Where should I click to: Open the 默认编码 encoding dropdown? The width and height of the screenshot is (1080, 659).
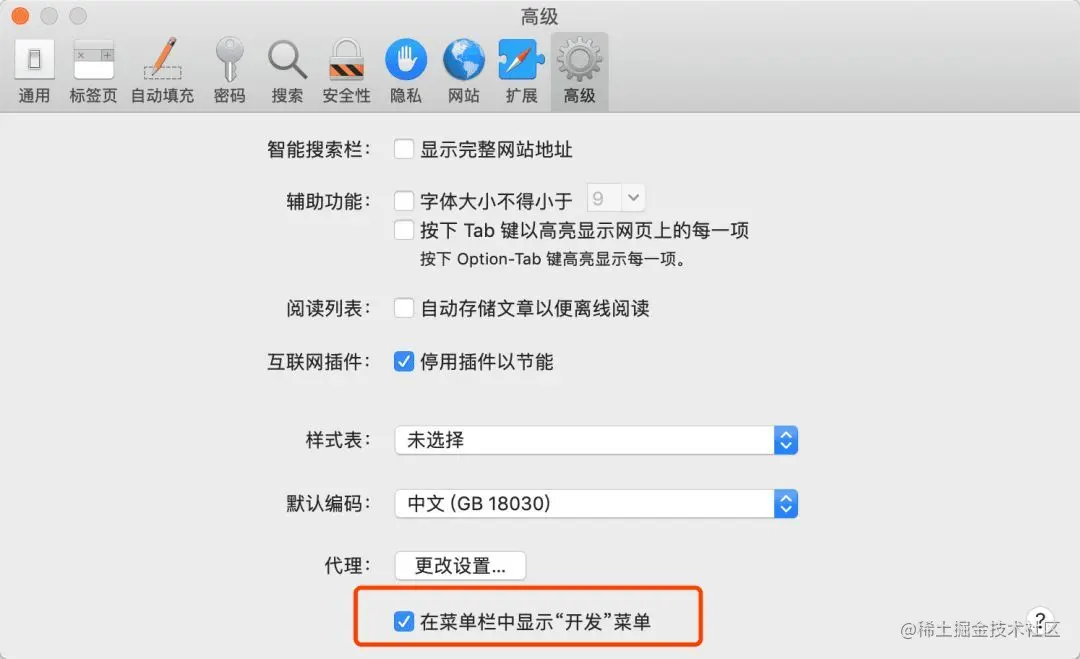coord(596,503)
